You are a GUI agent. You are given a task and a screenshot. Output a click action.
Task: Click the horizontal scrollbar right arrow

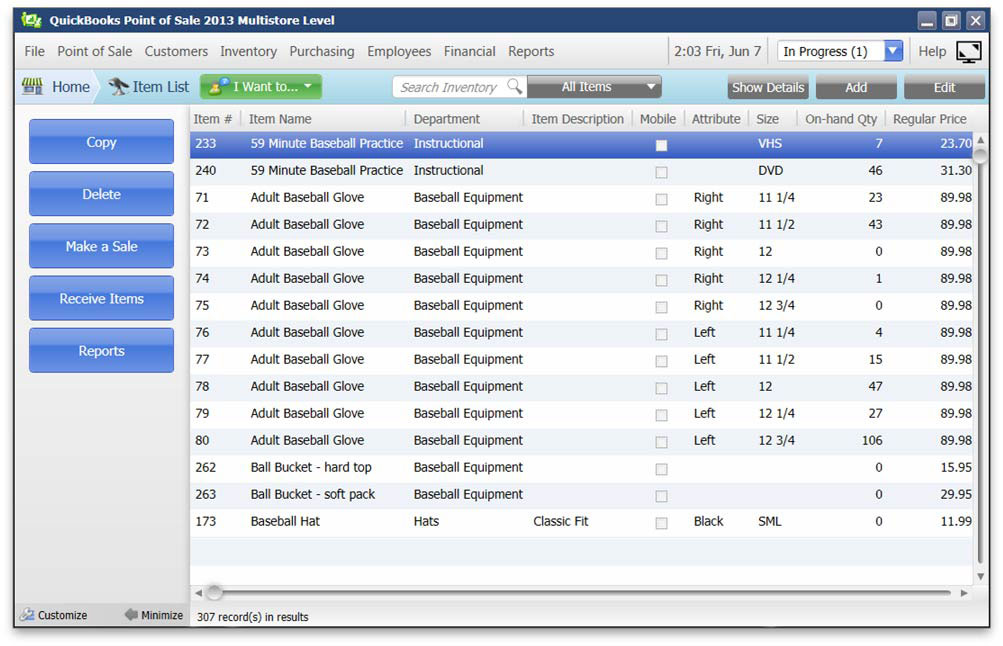[964, 593]
